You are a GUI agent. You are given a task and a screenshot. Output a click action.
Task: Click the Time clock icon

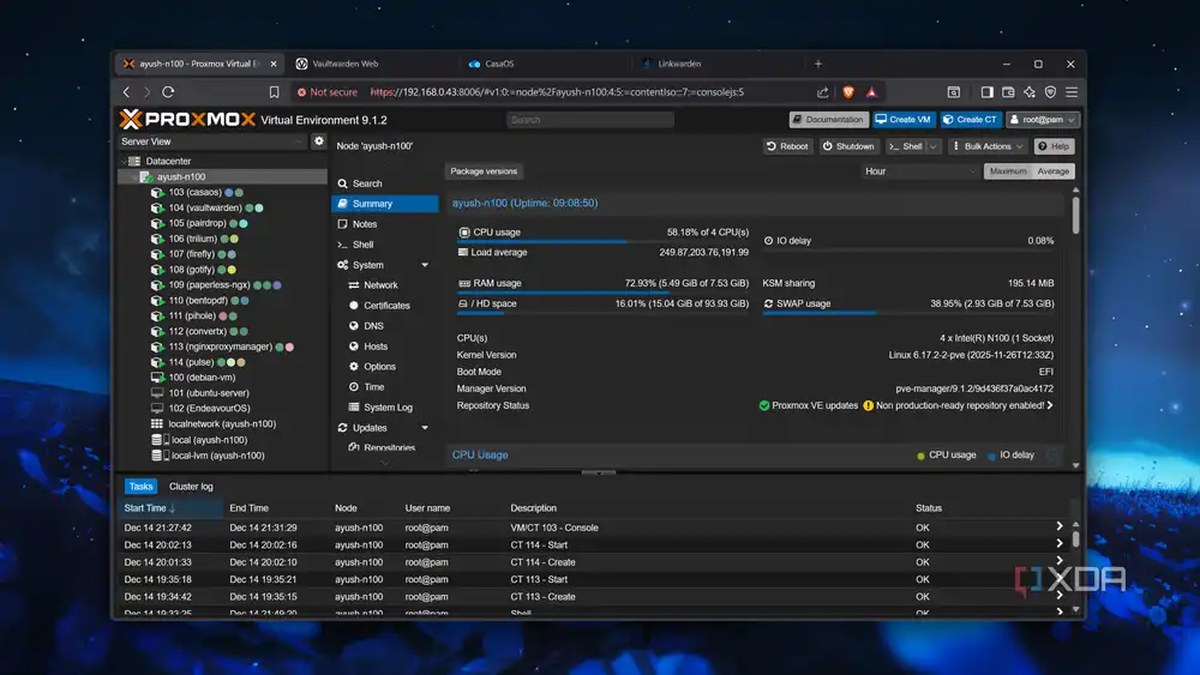[x=354, y=387]
